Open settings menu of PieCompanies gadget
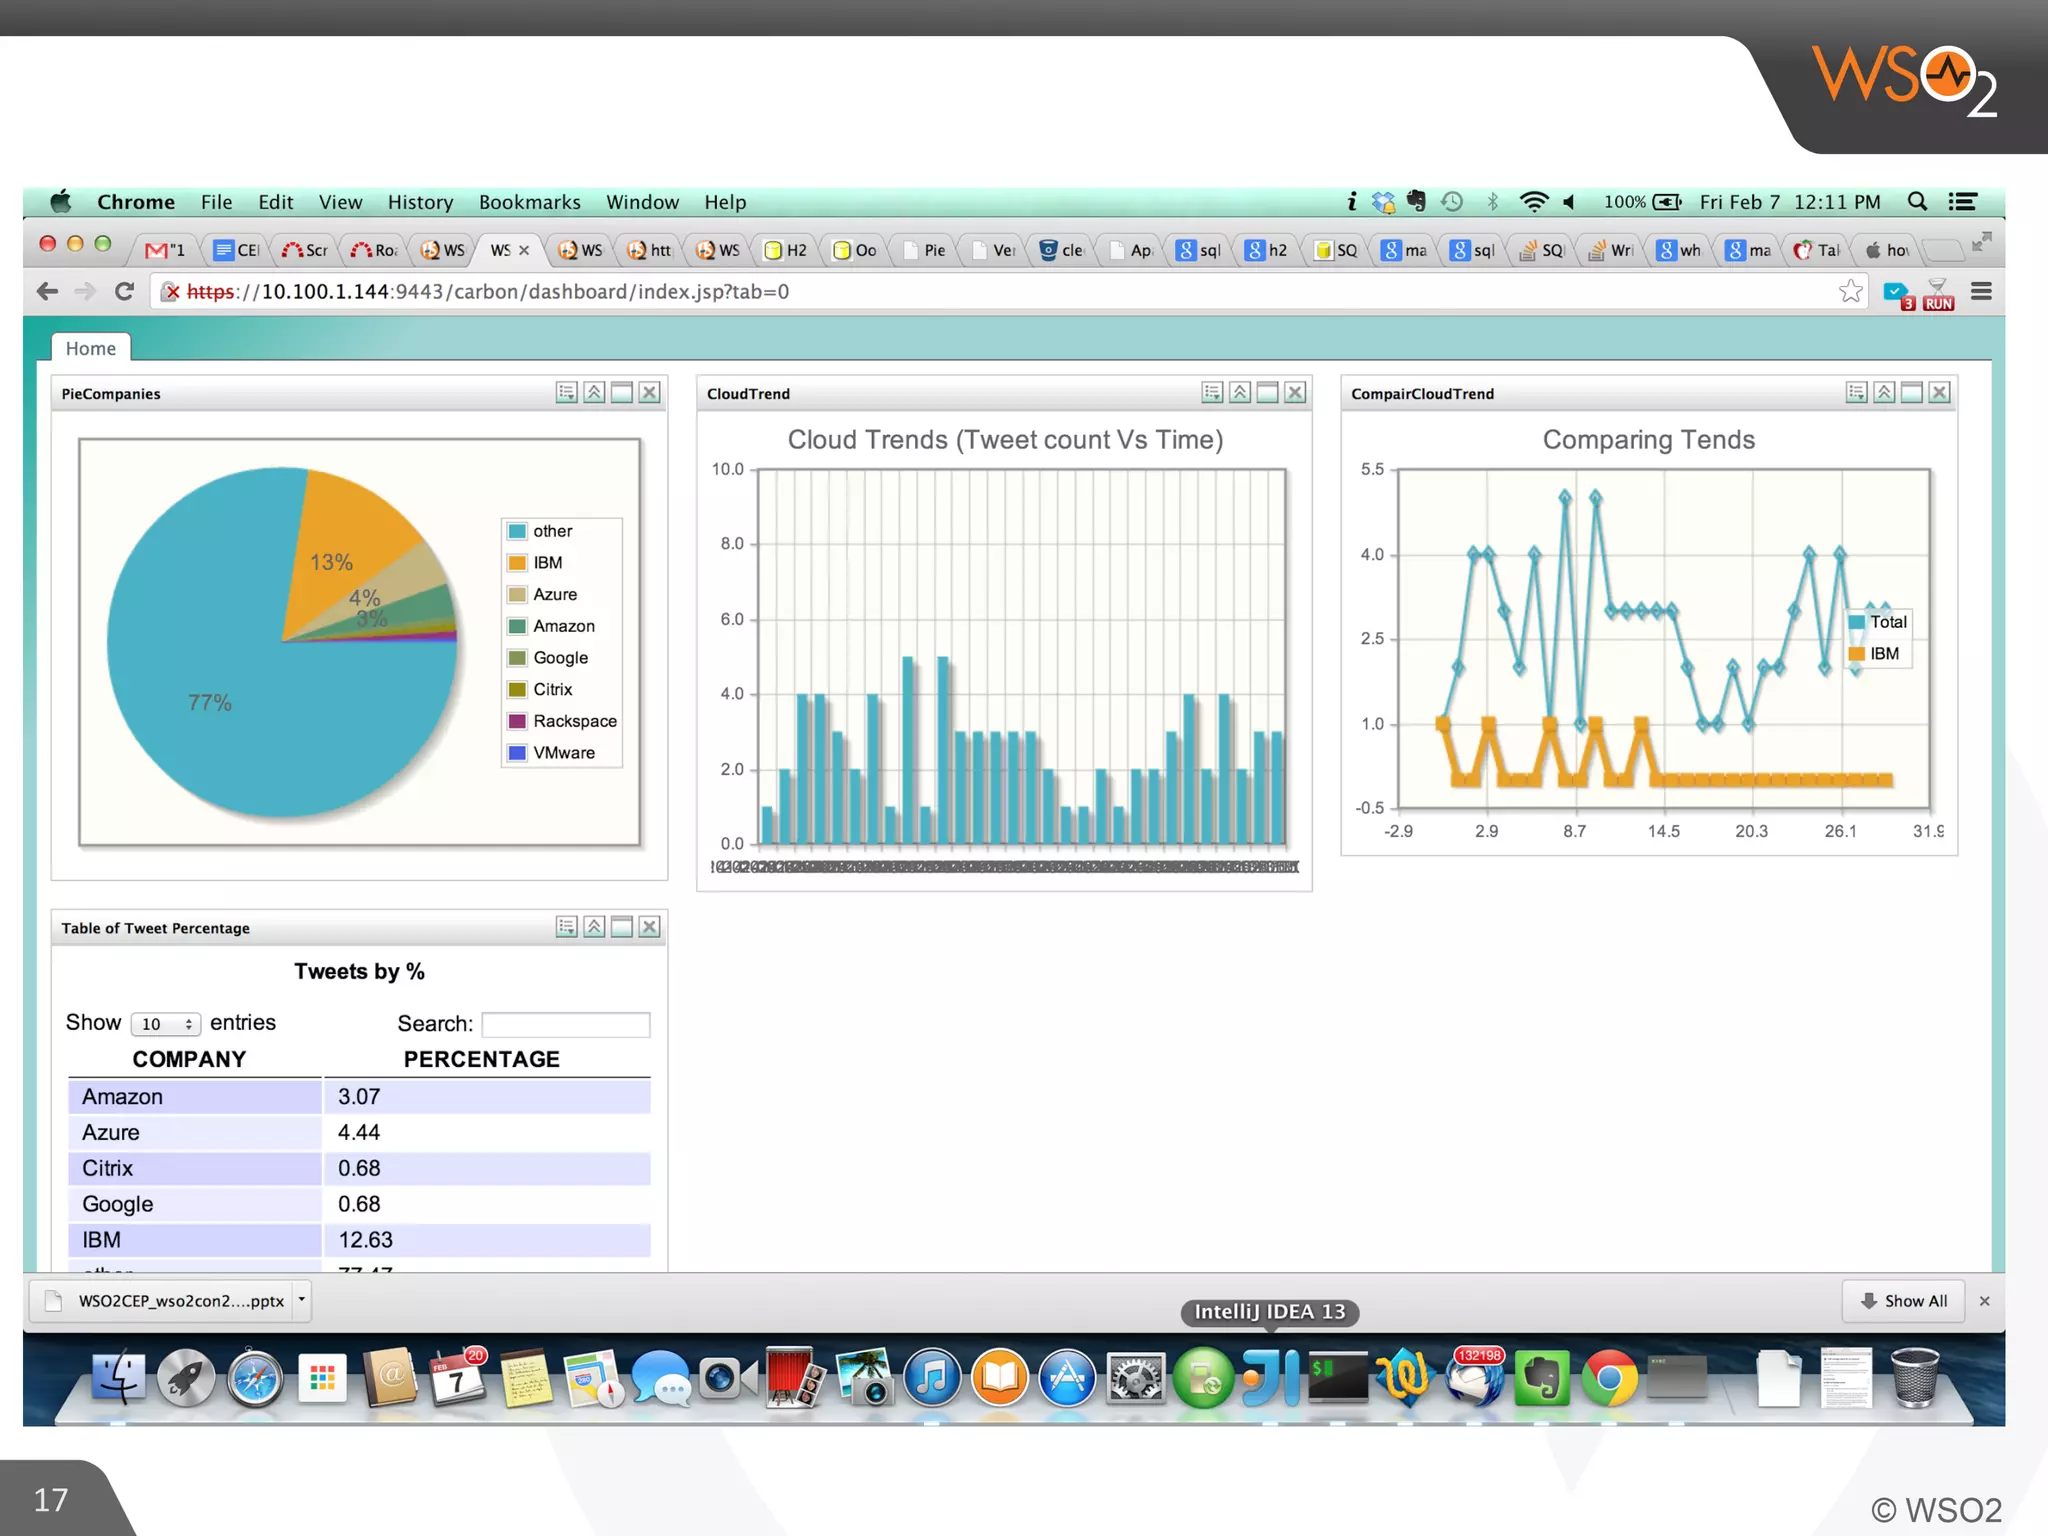This screenshot has height=1536, width=2048. point(566,393)
